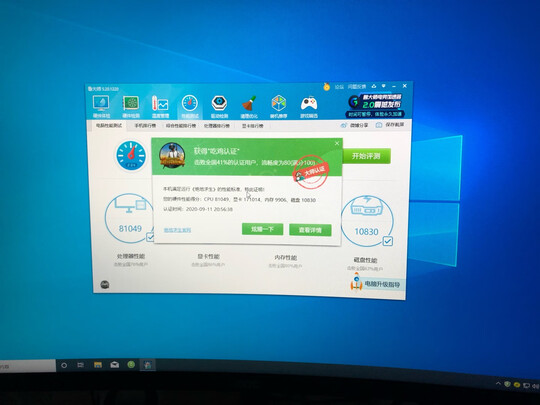Image resolution: width=540 pixels, height=405 pixels.
Task: Click the green 查看详情 view details button
Action: point(310,230)
